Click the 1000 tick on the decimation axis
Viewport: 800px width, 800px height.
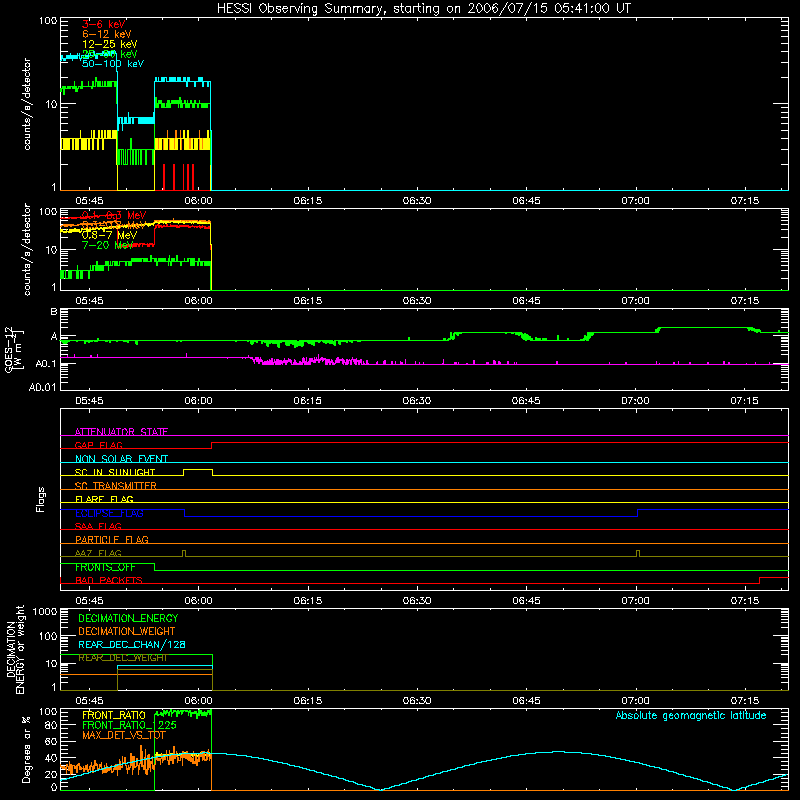coord(45,611)
